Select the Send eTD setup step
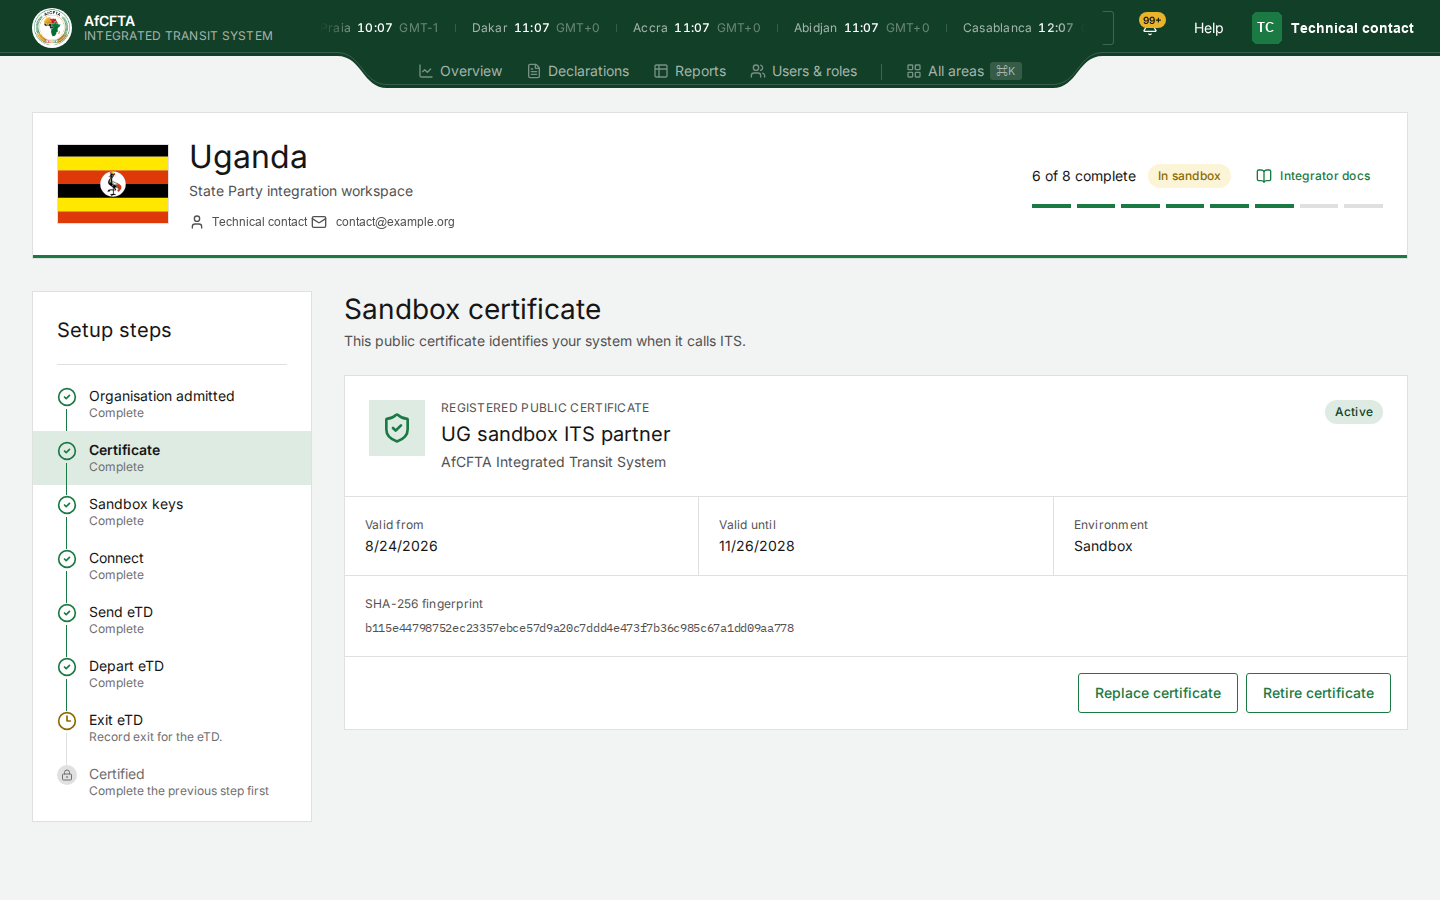This screenshot has height=900, width=1440. (172, 620)
